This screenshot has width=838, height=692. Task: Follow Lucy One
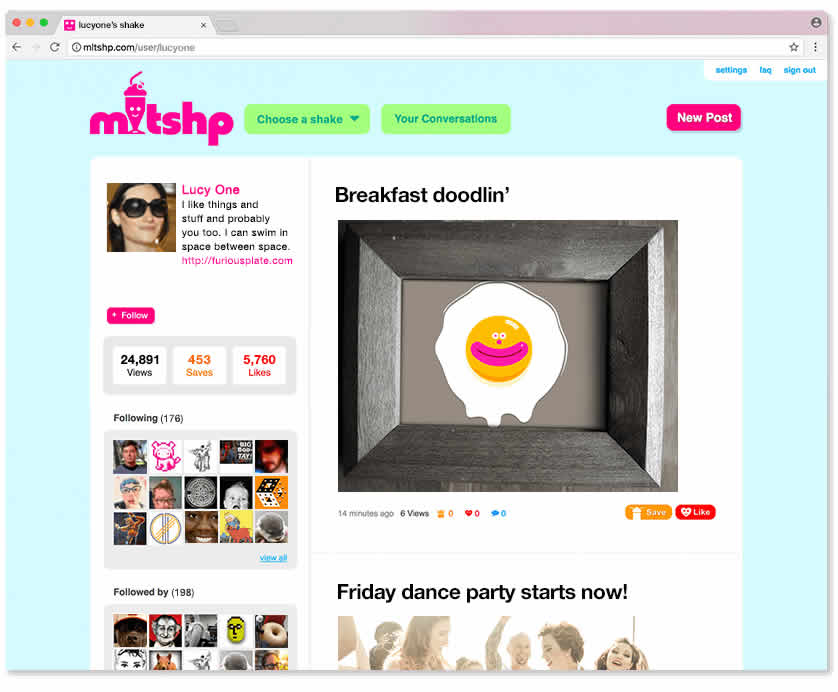point(130,315)
